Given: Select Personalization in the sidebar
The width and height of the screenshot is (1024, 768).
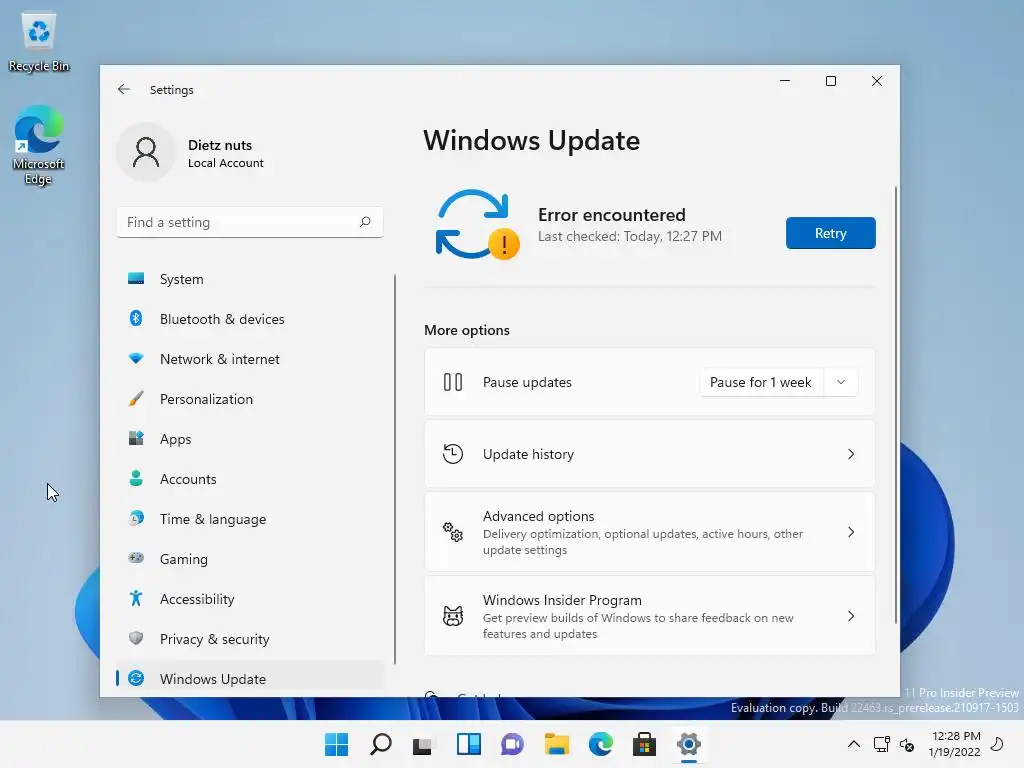Looking at the screenshot, I should tap(249, 398).
